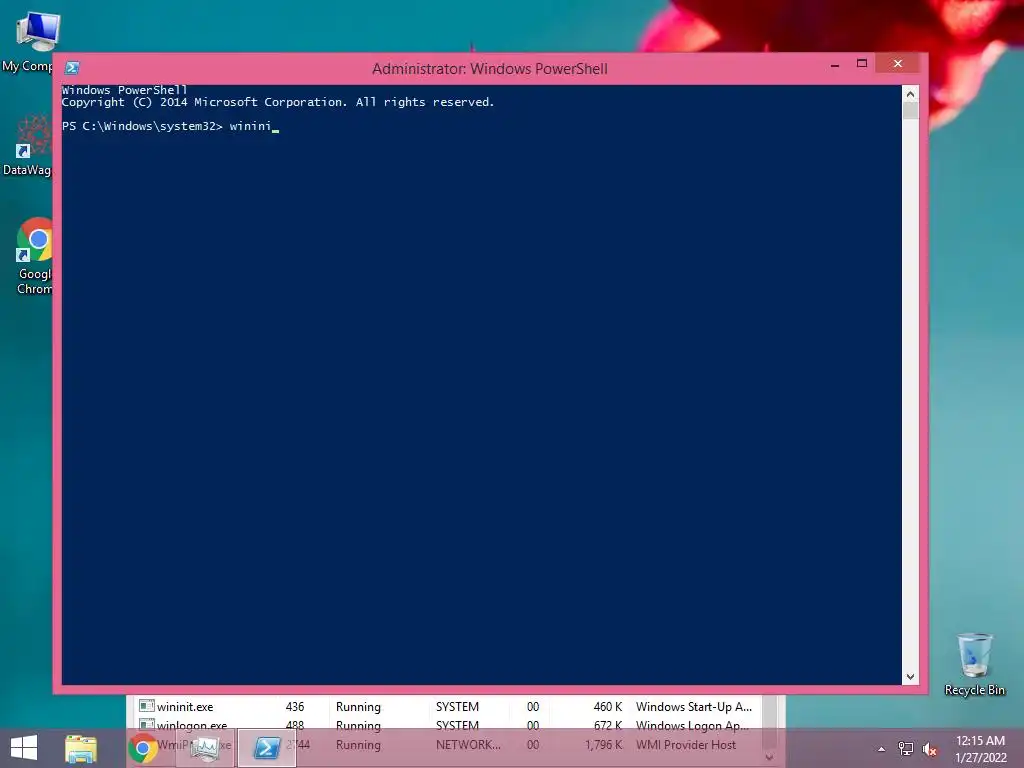Click the Windows Logon Ap... description cell
This screenshot has height=768, width=1024.
692,726
